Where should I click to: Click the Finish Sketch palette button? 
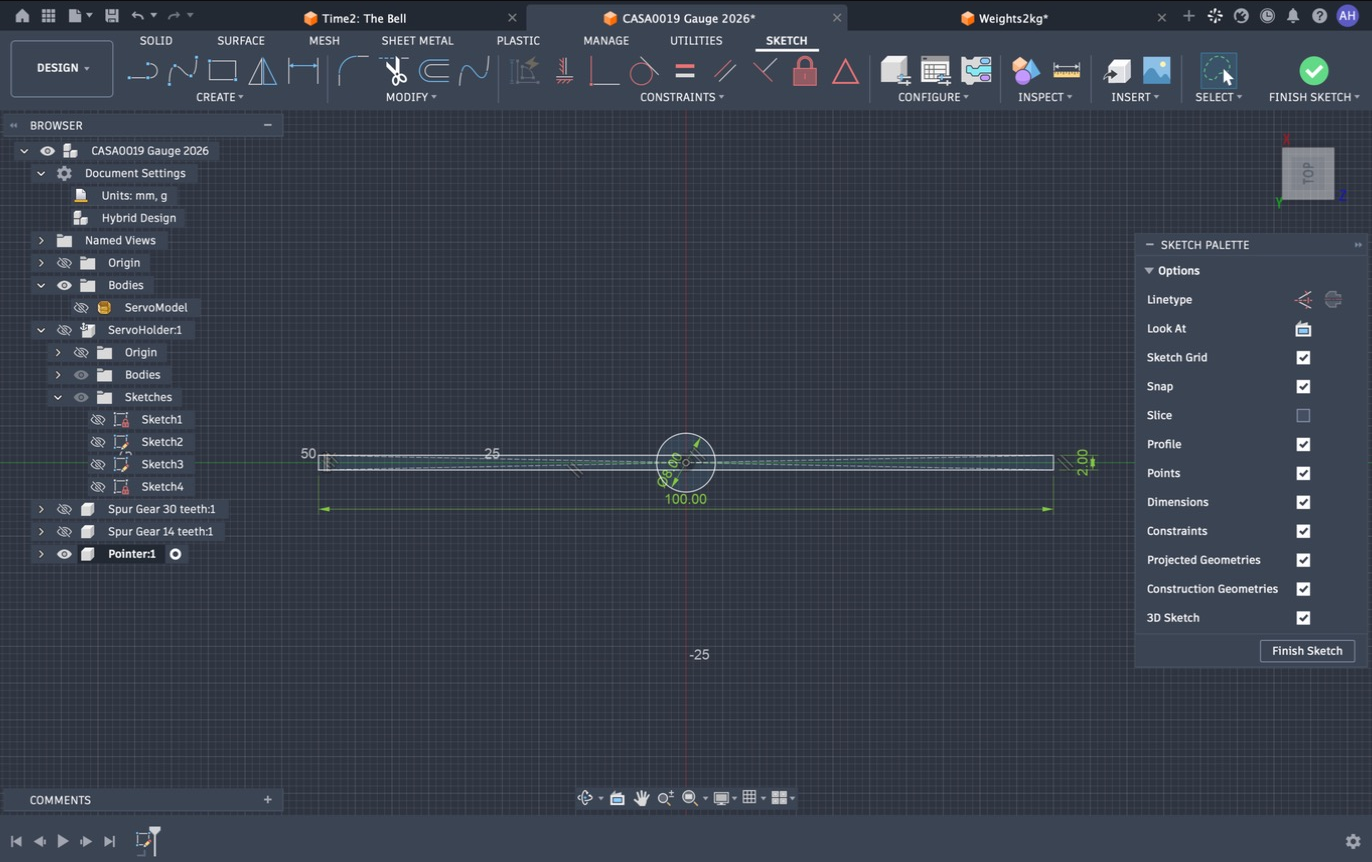[x=1307, y=651]
